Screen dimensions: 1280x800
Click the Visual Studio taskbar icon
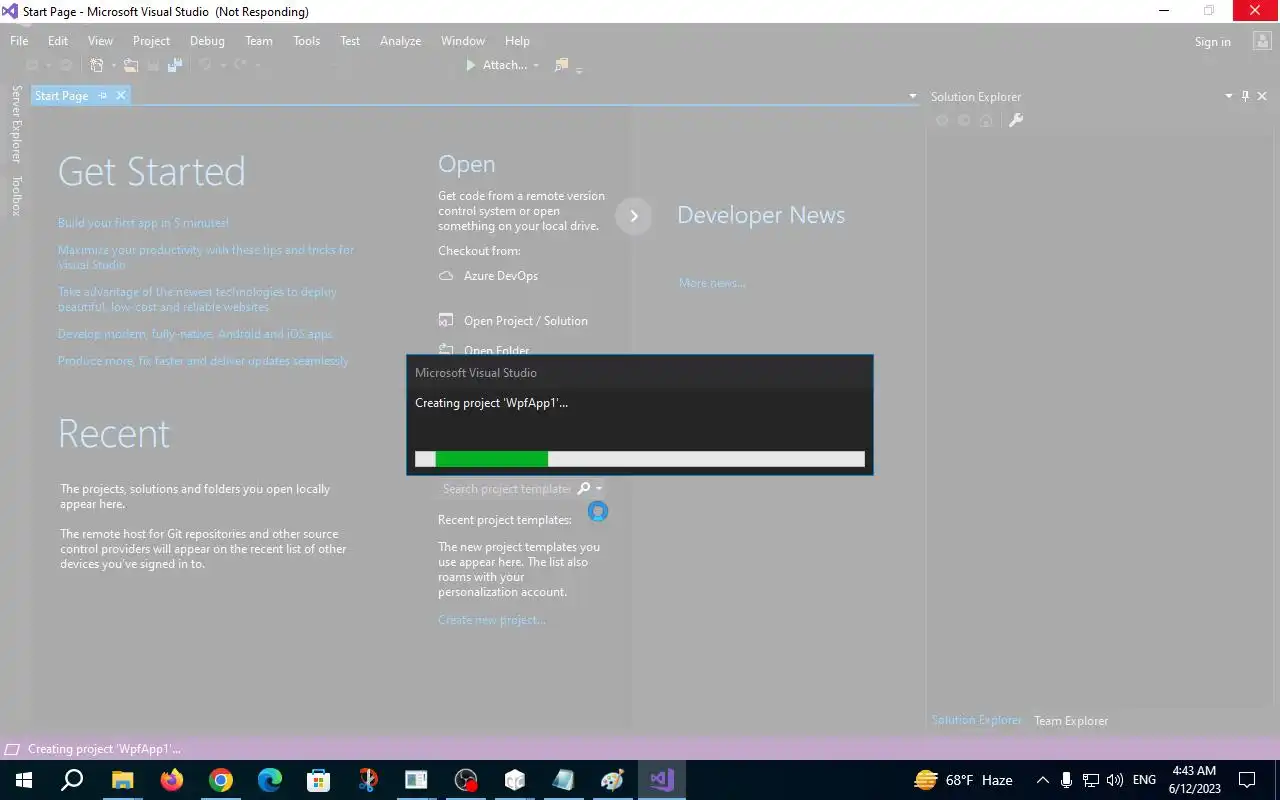point(662,780)
